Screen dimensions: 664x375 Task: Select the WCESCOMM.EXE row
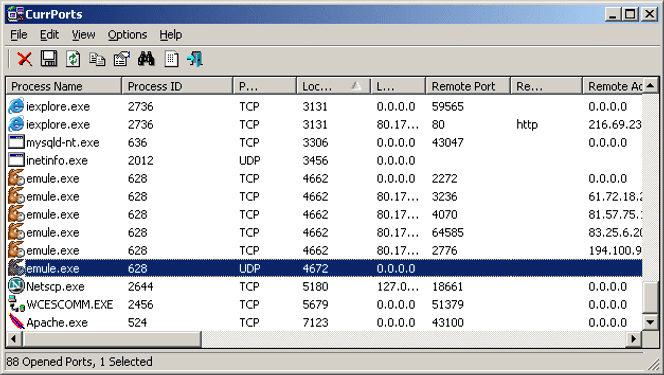tap(324, 305)
